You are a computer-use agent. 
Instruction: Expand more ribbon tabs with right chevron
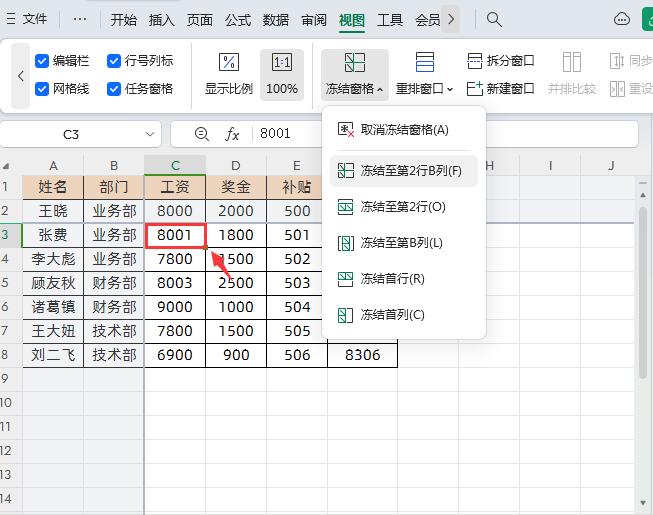tap(451, 19)
